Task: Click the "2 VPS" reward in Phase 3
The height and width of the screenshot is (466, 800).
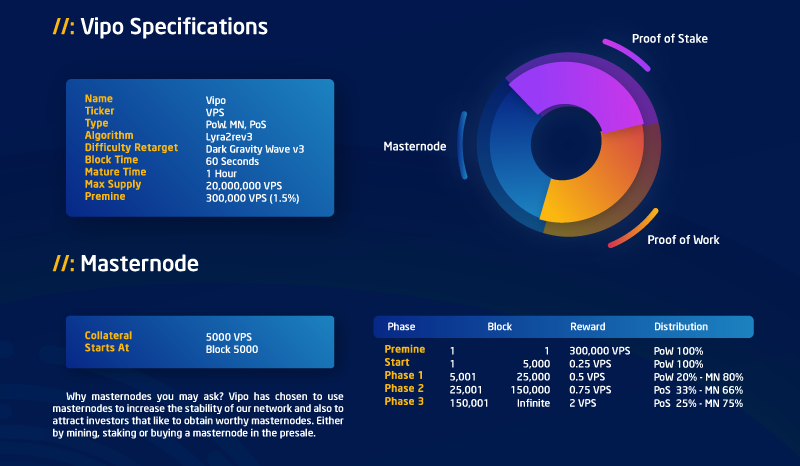Action: click(583, 403)
